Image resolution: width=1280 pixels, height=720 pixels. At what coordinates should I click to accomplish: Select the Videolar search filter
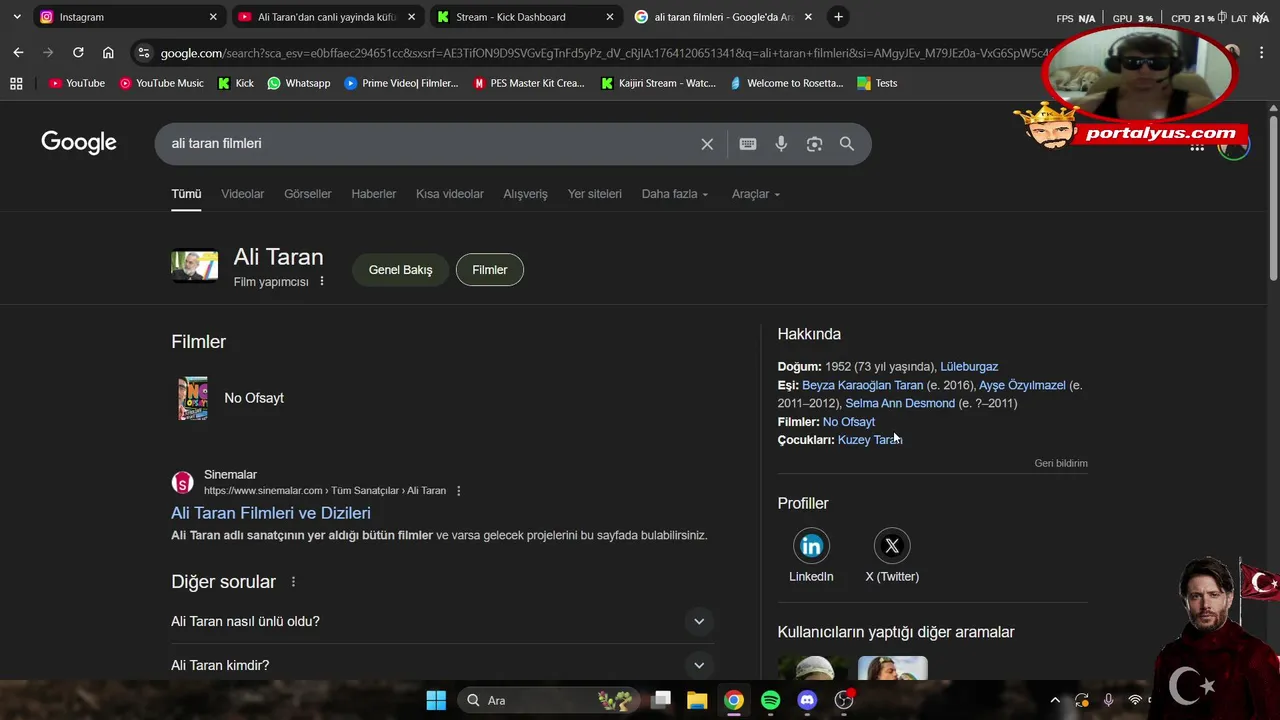tap(242, 194)
